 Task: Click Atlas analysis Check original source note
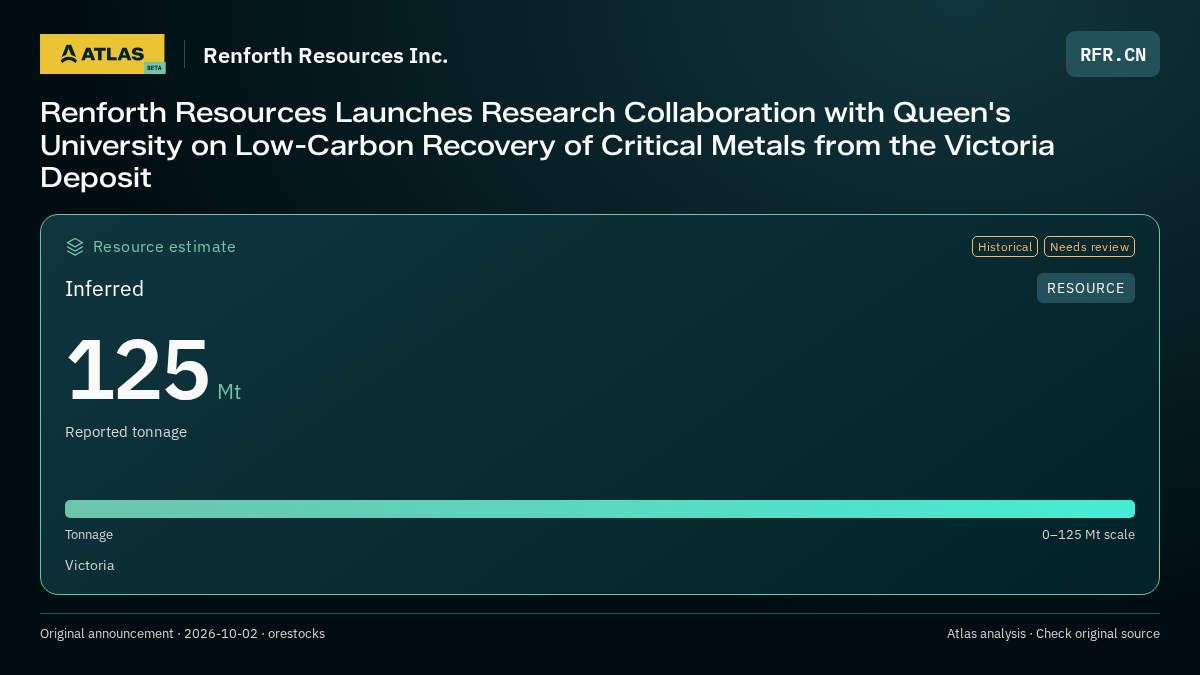coord(1053,634)
